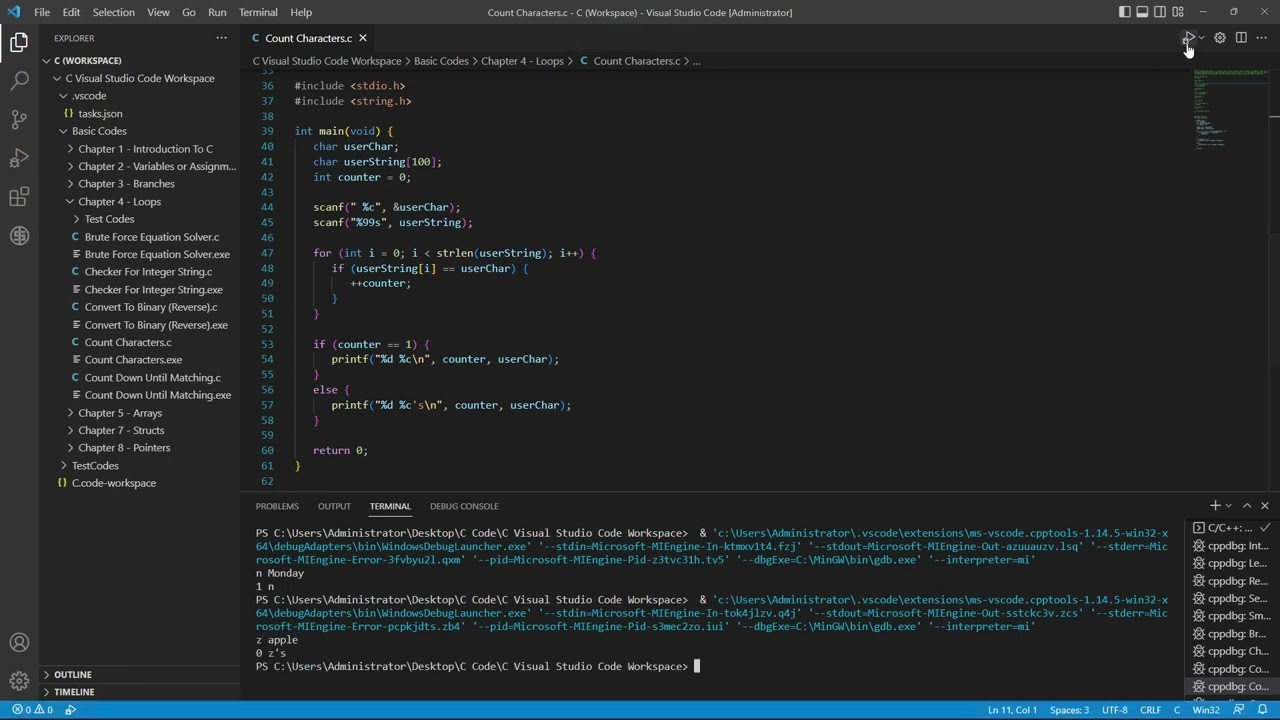Switch to the PROBLEMS panel tab

pos(277,506)
